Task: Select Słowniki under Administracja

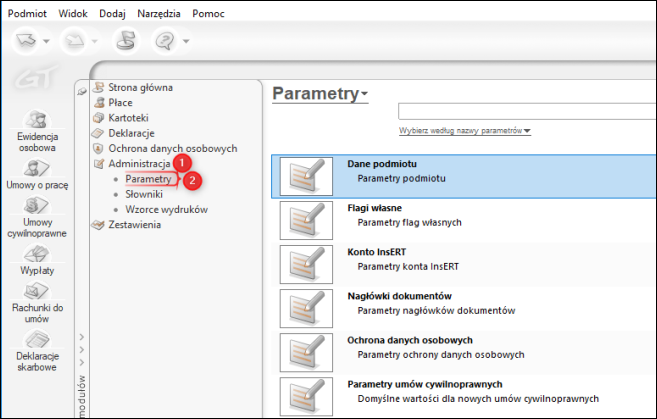Action: (144, 194)
